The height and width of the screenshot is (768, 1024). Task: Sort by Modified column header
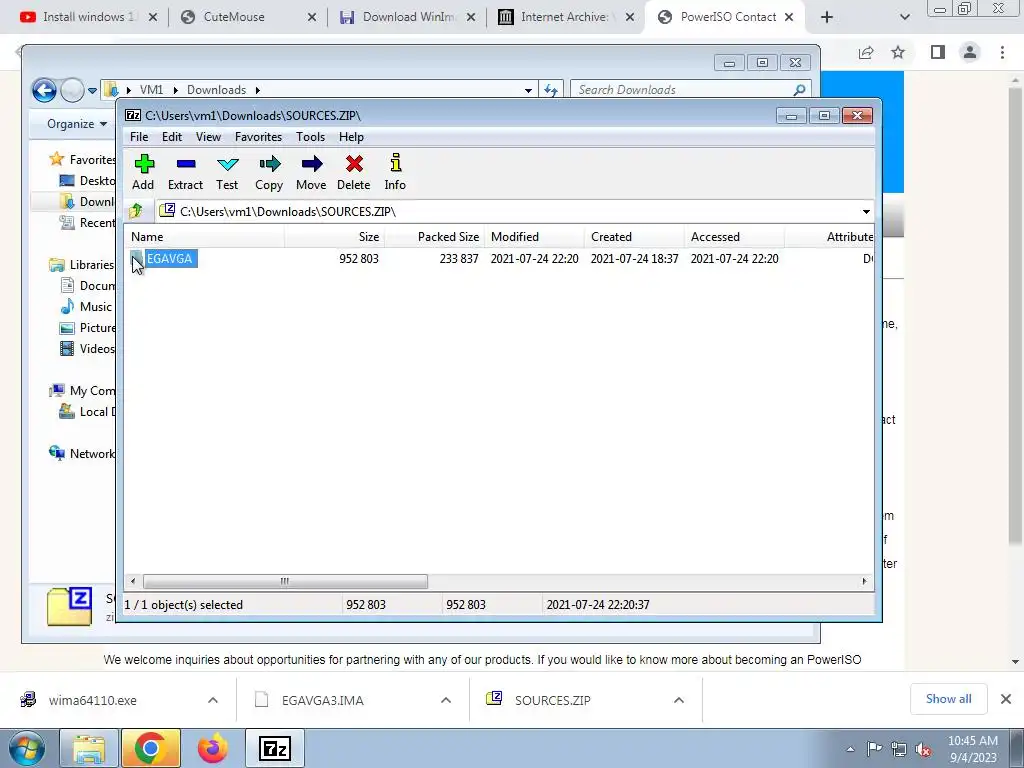(x=534, y=237)
